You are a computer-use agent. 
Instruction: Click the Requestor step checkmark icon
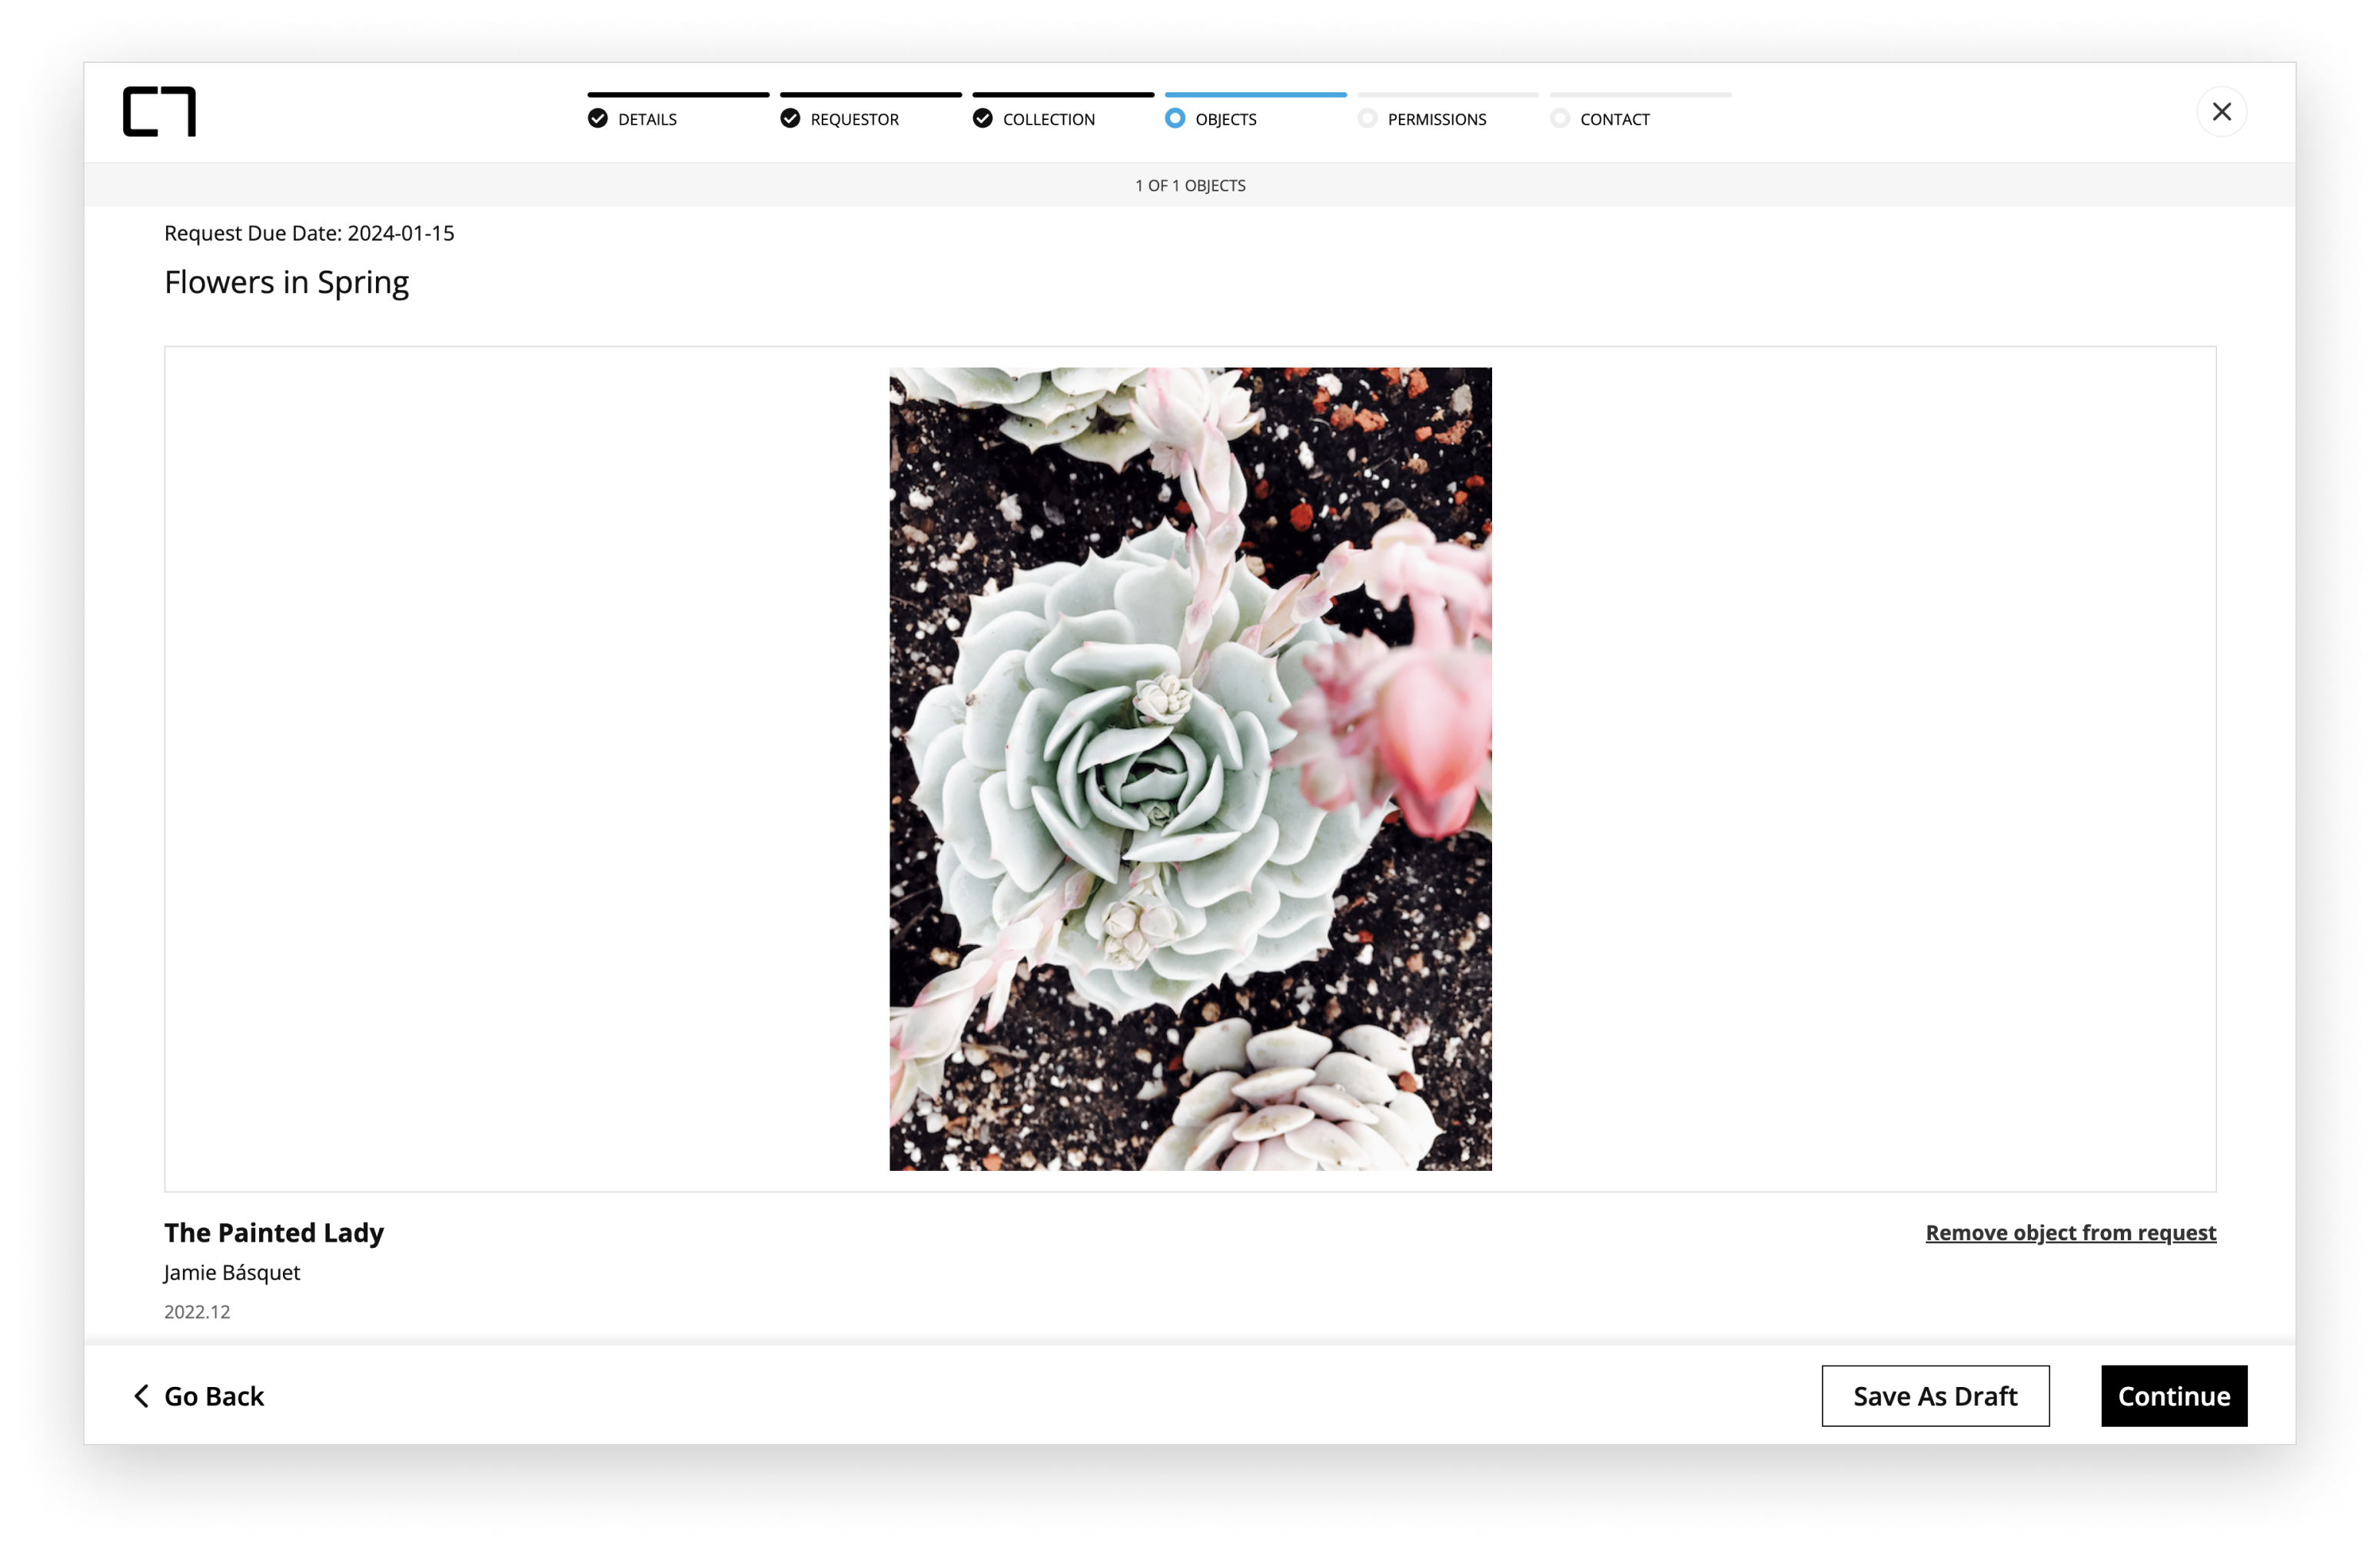click(790, 119)
